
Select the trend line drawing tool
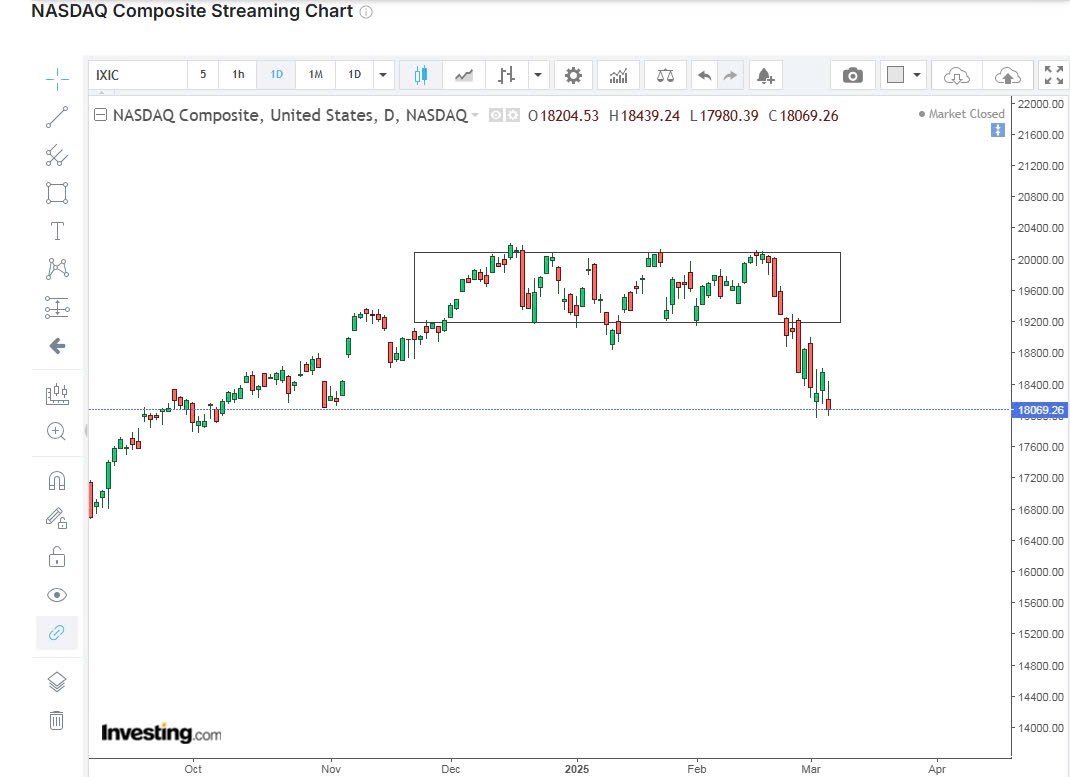(57, 117)
